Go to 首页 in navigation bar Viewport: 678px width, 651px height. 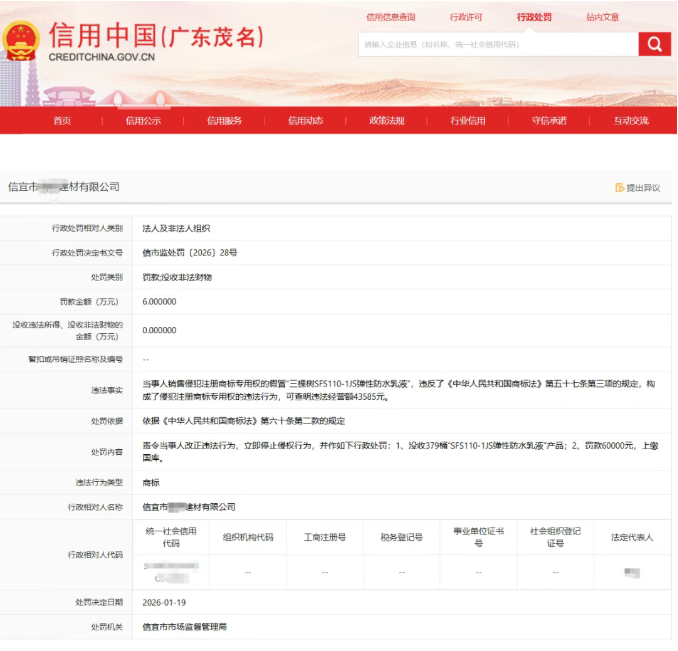62,121
